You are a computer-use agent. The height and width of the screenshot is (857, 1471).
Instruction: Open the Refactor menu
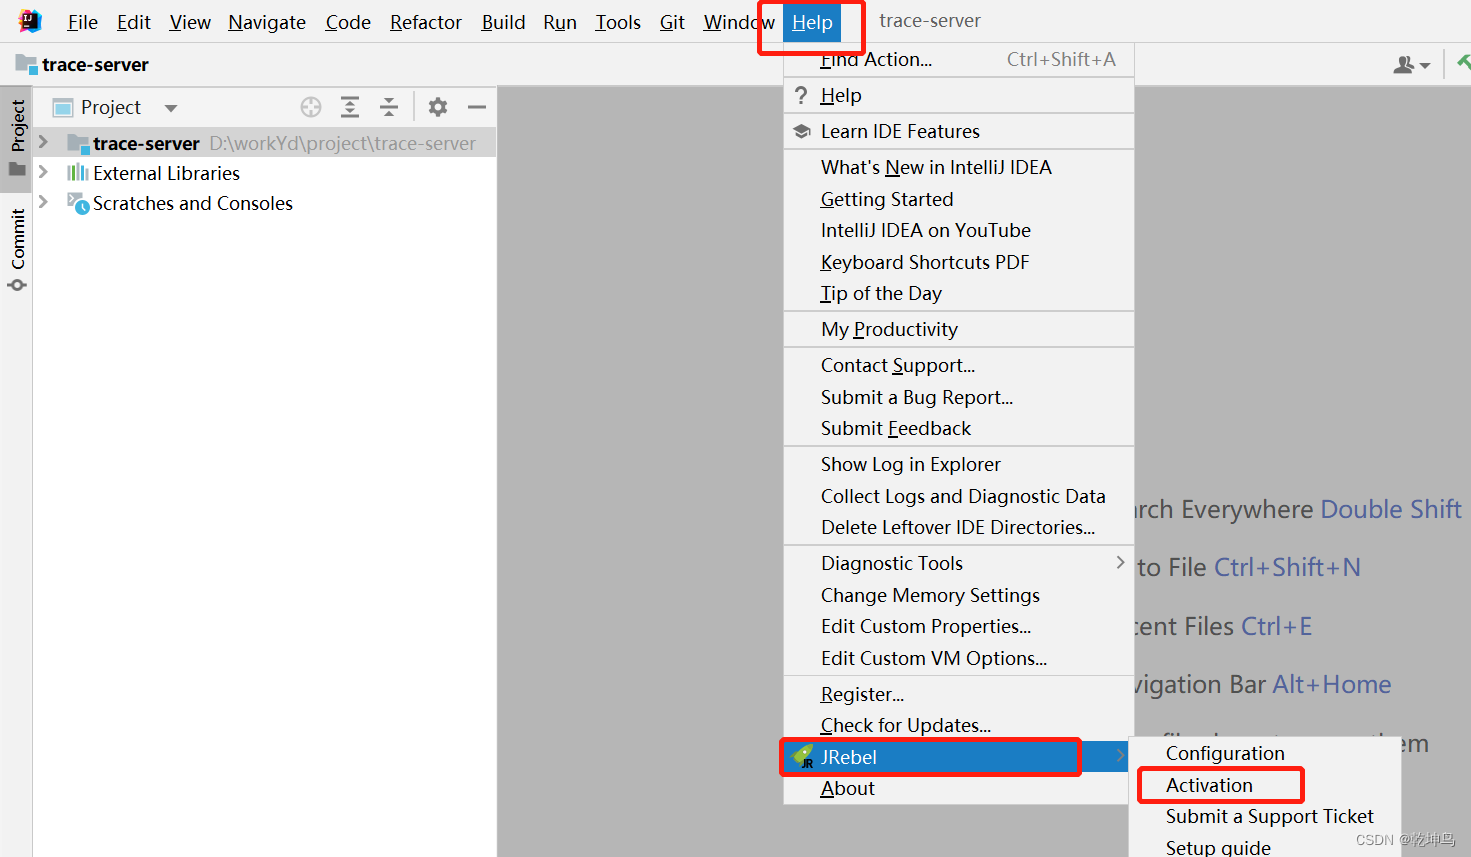tap(426, 22)
